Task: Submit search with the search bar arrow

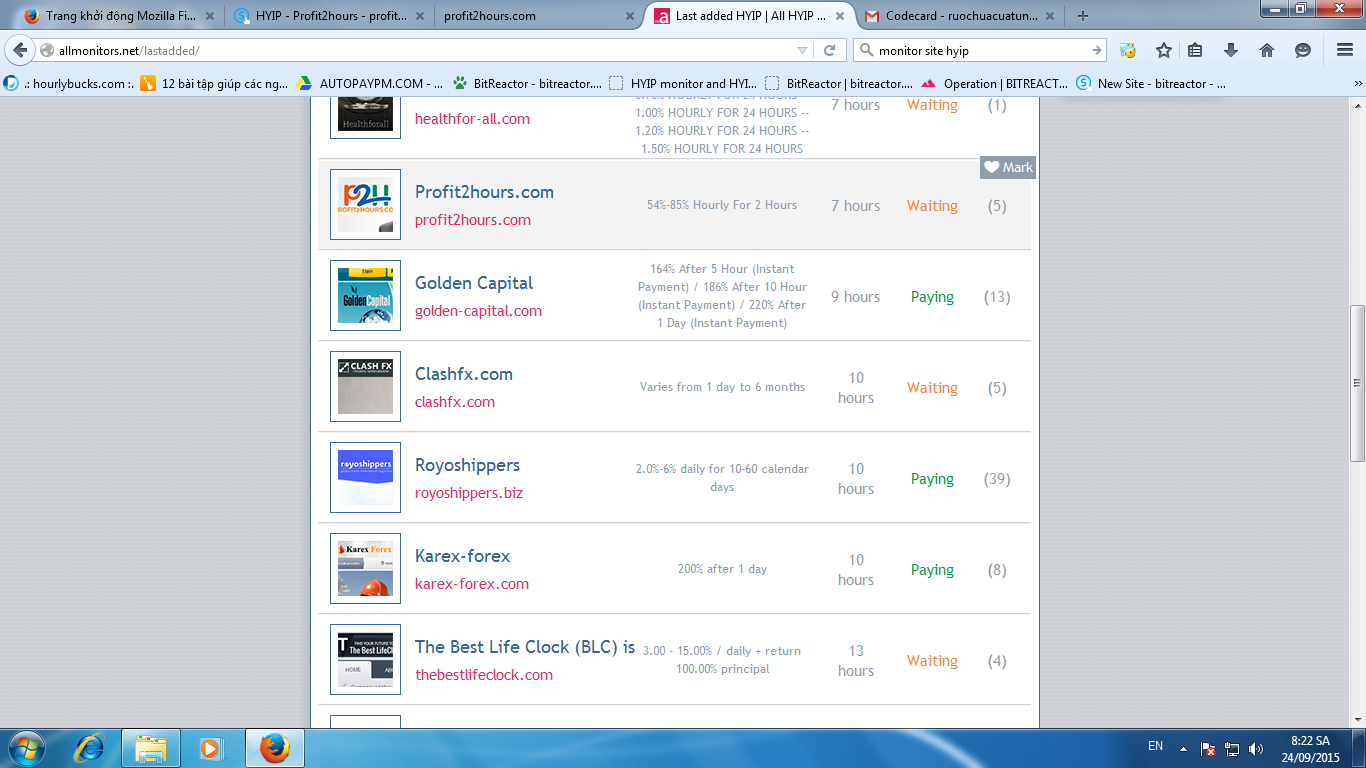Action: [1096, 50]
